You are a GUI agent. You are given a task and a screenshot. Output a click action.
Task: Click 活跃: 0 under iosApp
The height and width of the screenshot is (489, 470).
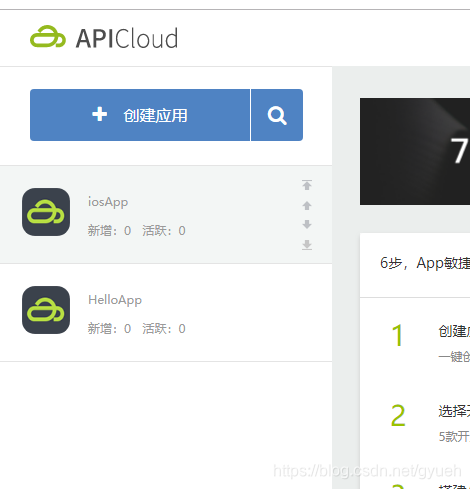[164, 230]
